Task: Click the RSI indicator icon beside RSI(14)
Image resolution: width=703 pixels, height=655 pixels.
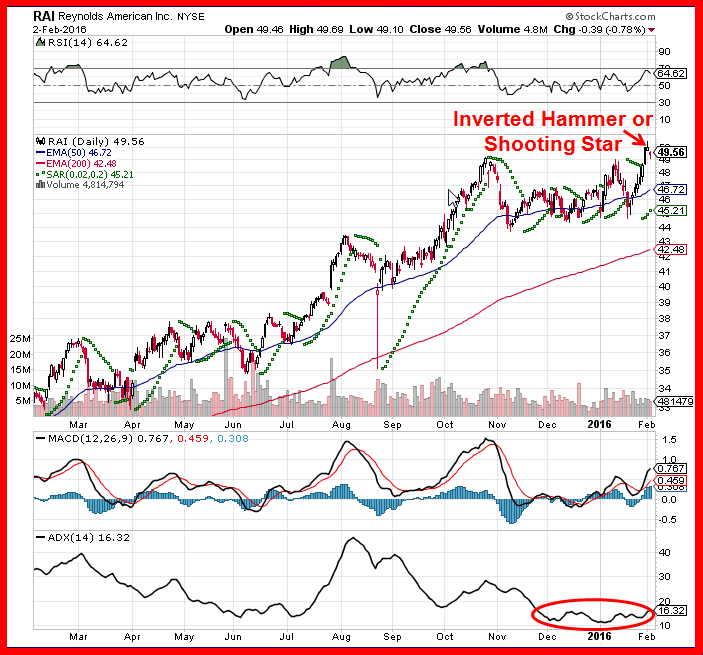Action: click(41, 43)
